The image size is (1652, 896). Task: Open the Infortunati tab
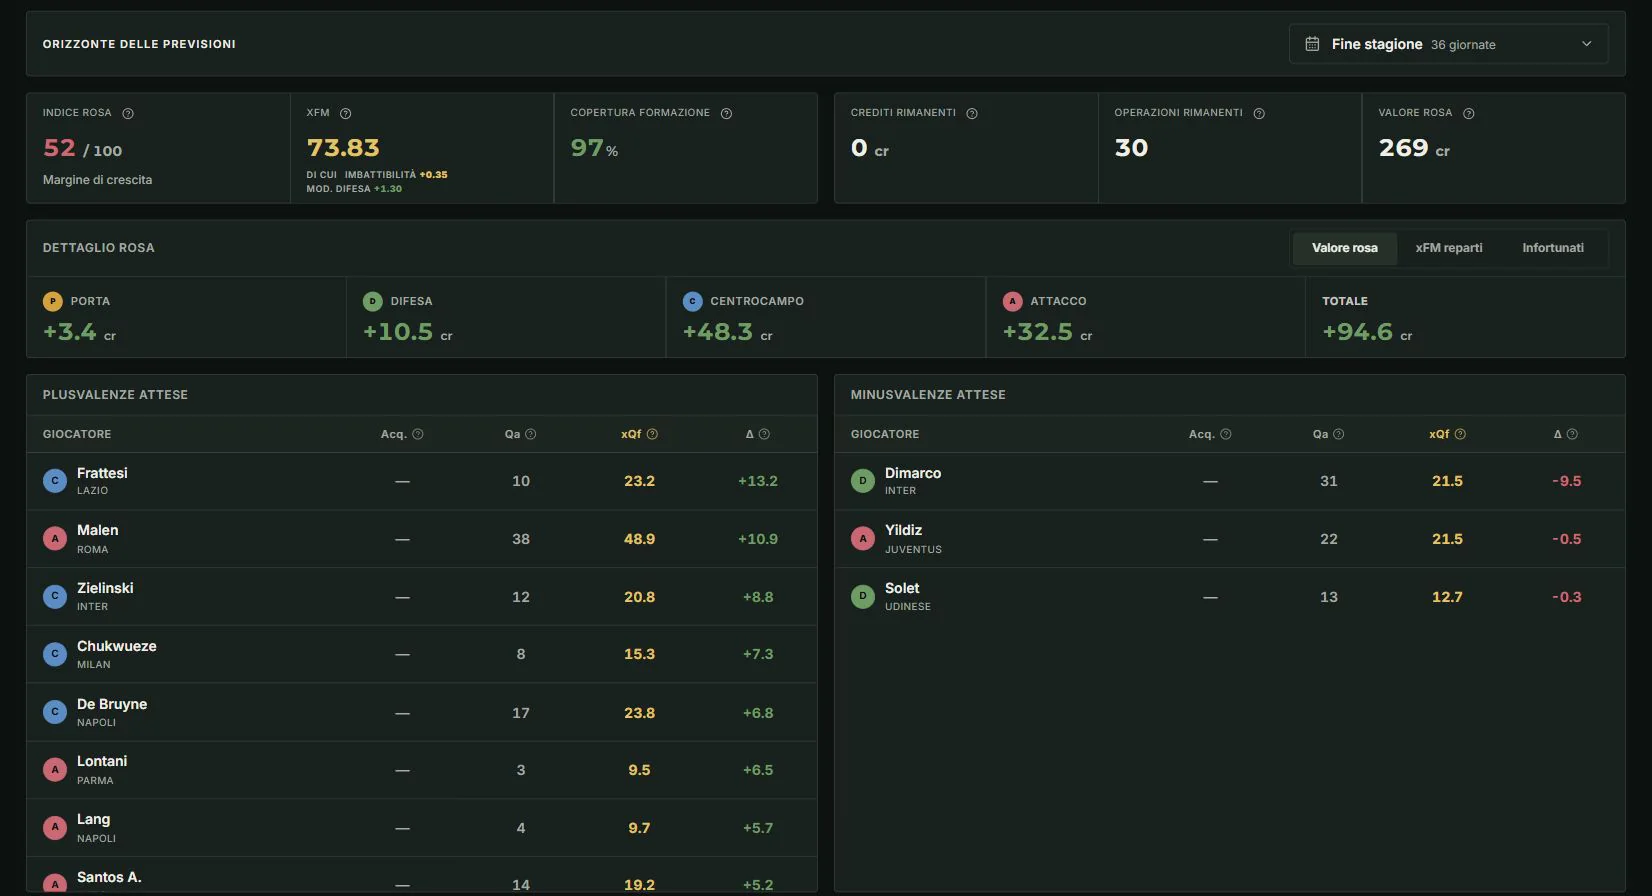tap(1553, 248)
